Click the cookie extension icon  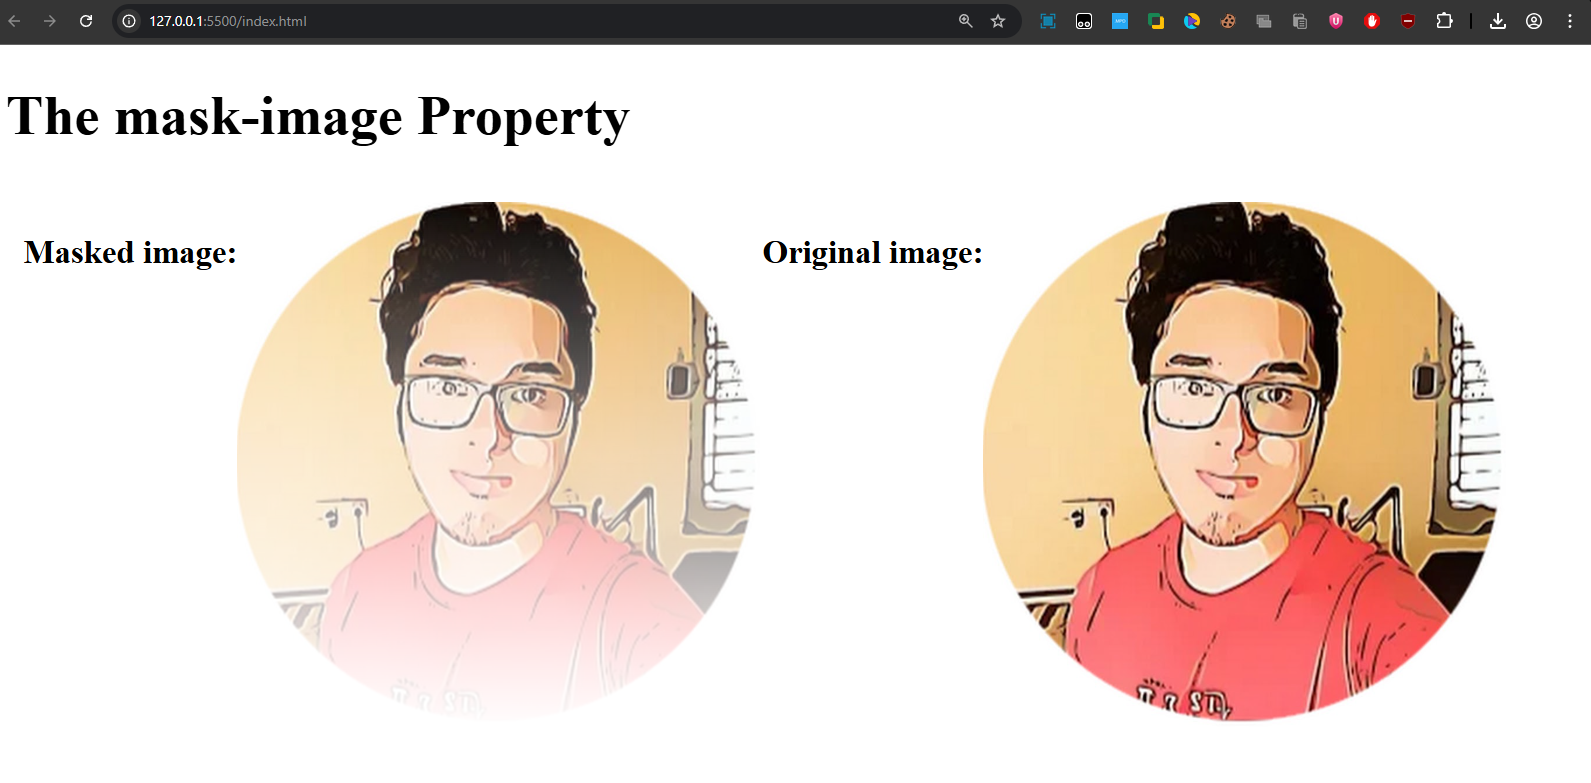pyautogui.click(x=1228, y=21)
